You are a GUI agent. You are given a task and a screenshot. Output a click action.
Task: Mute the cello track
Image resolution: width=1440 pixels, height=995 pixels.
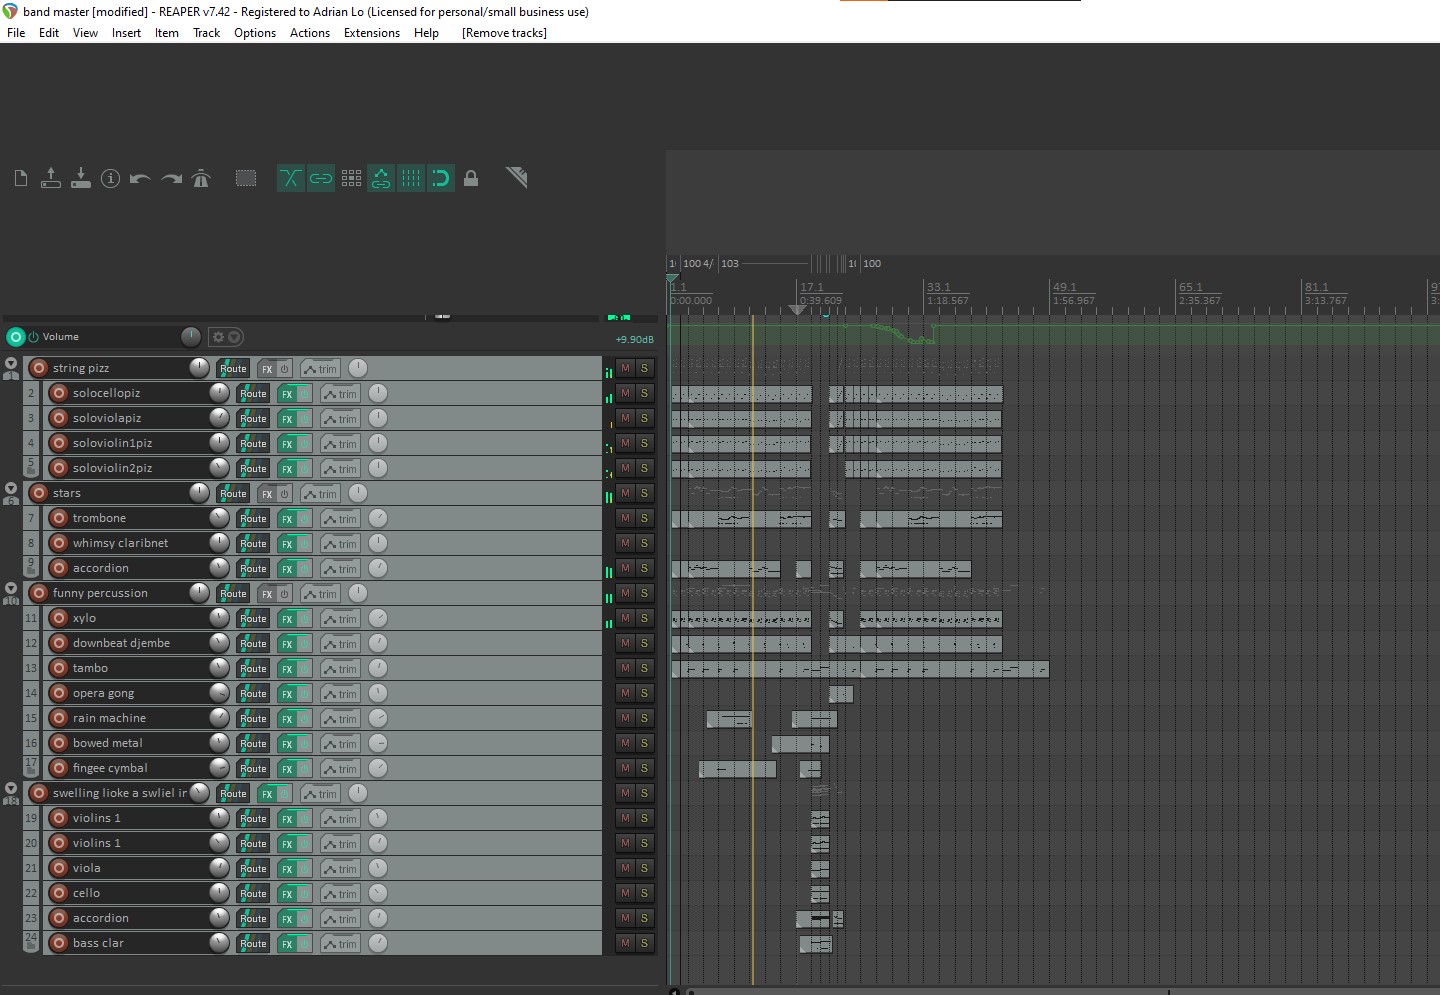[625, 893]
